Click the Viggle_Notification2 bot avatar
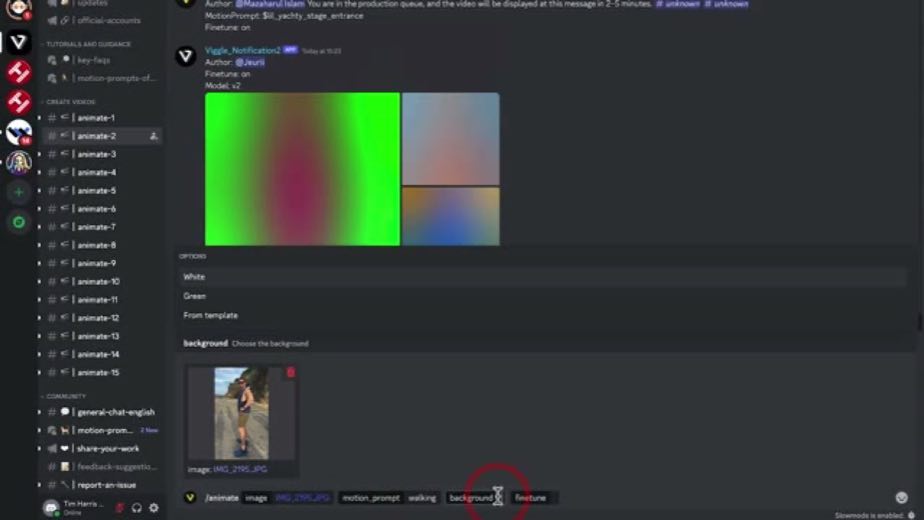 (x=186, y=57)
